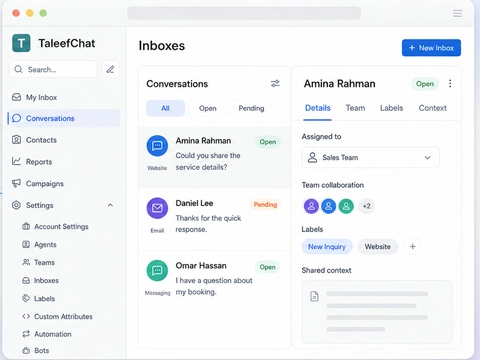Click the blue team member avatar
The height and width of the screenshot is (360, 480).
click(329, 206)
